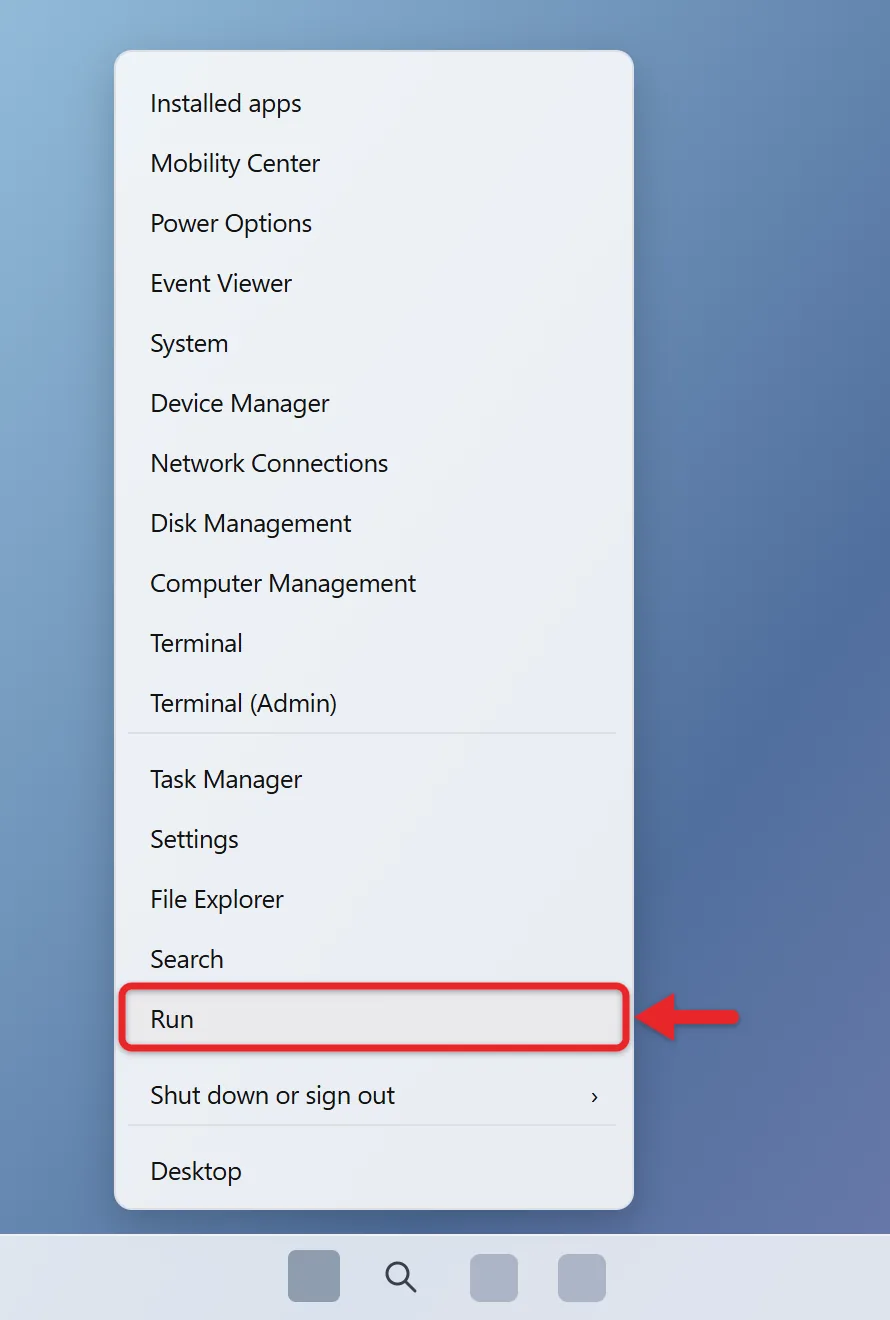Screen dimensions: 890x1320
Task: Open Disk Management
Action: point(374,524)
